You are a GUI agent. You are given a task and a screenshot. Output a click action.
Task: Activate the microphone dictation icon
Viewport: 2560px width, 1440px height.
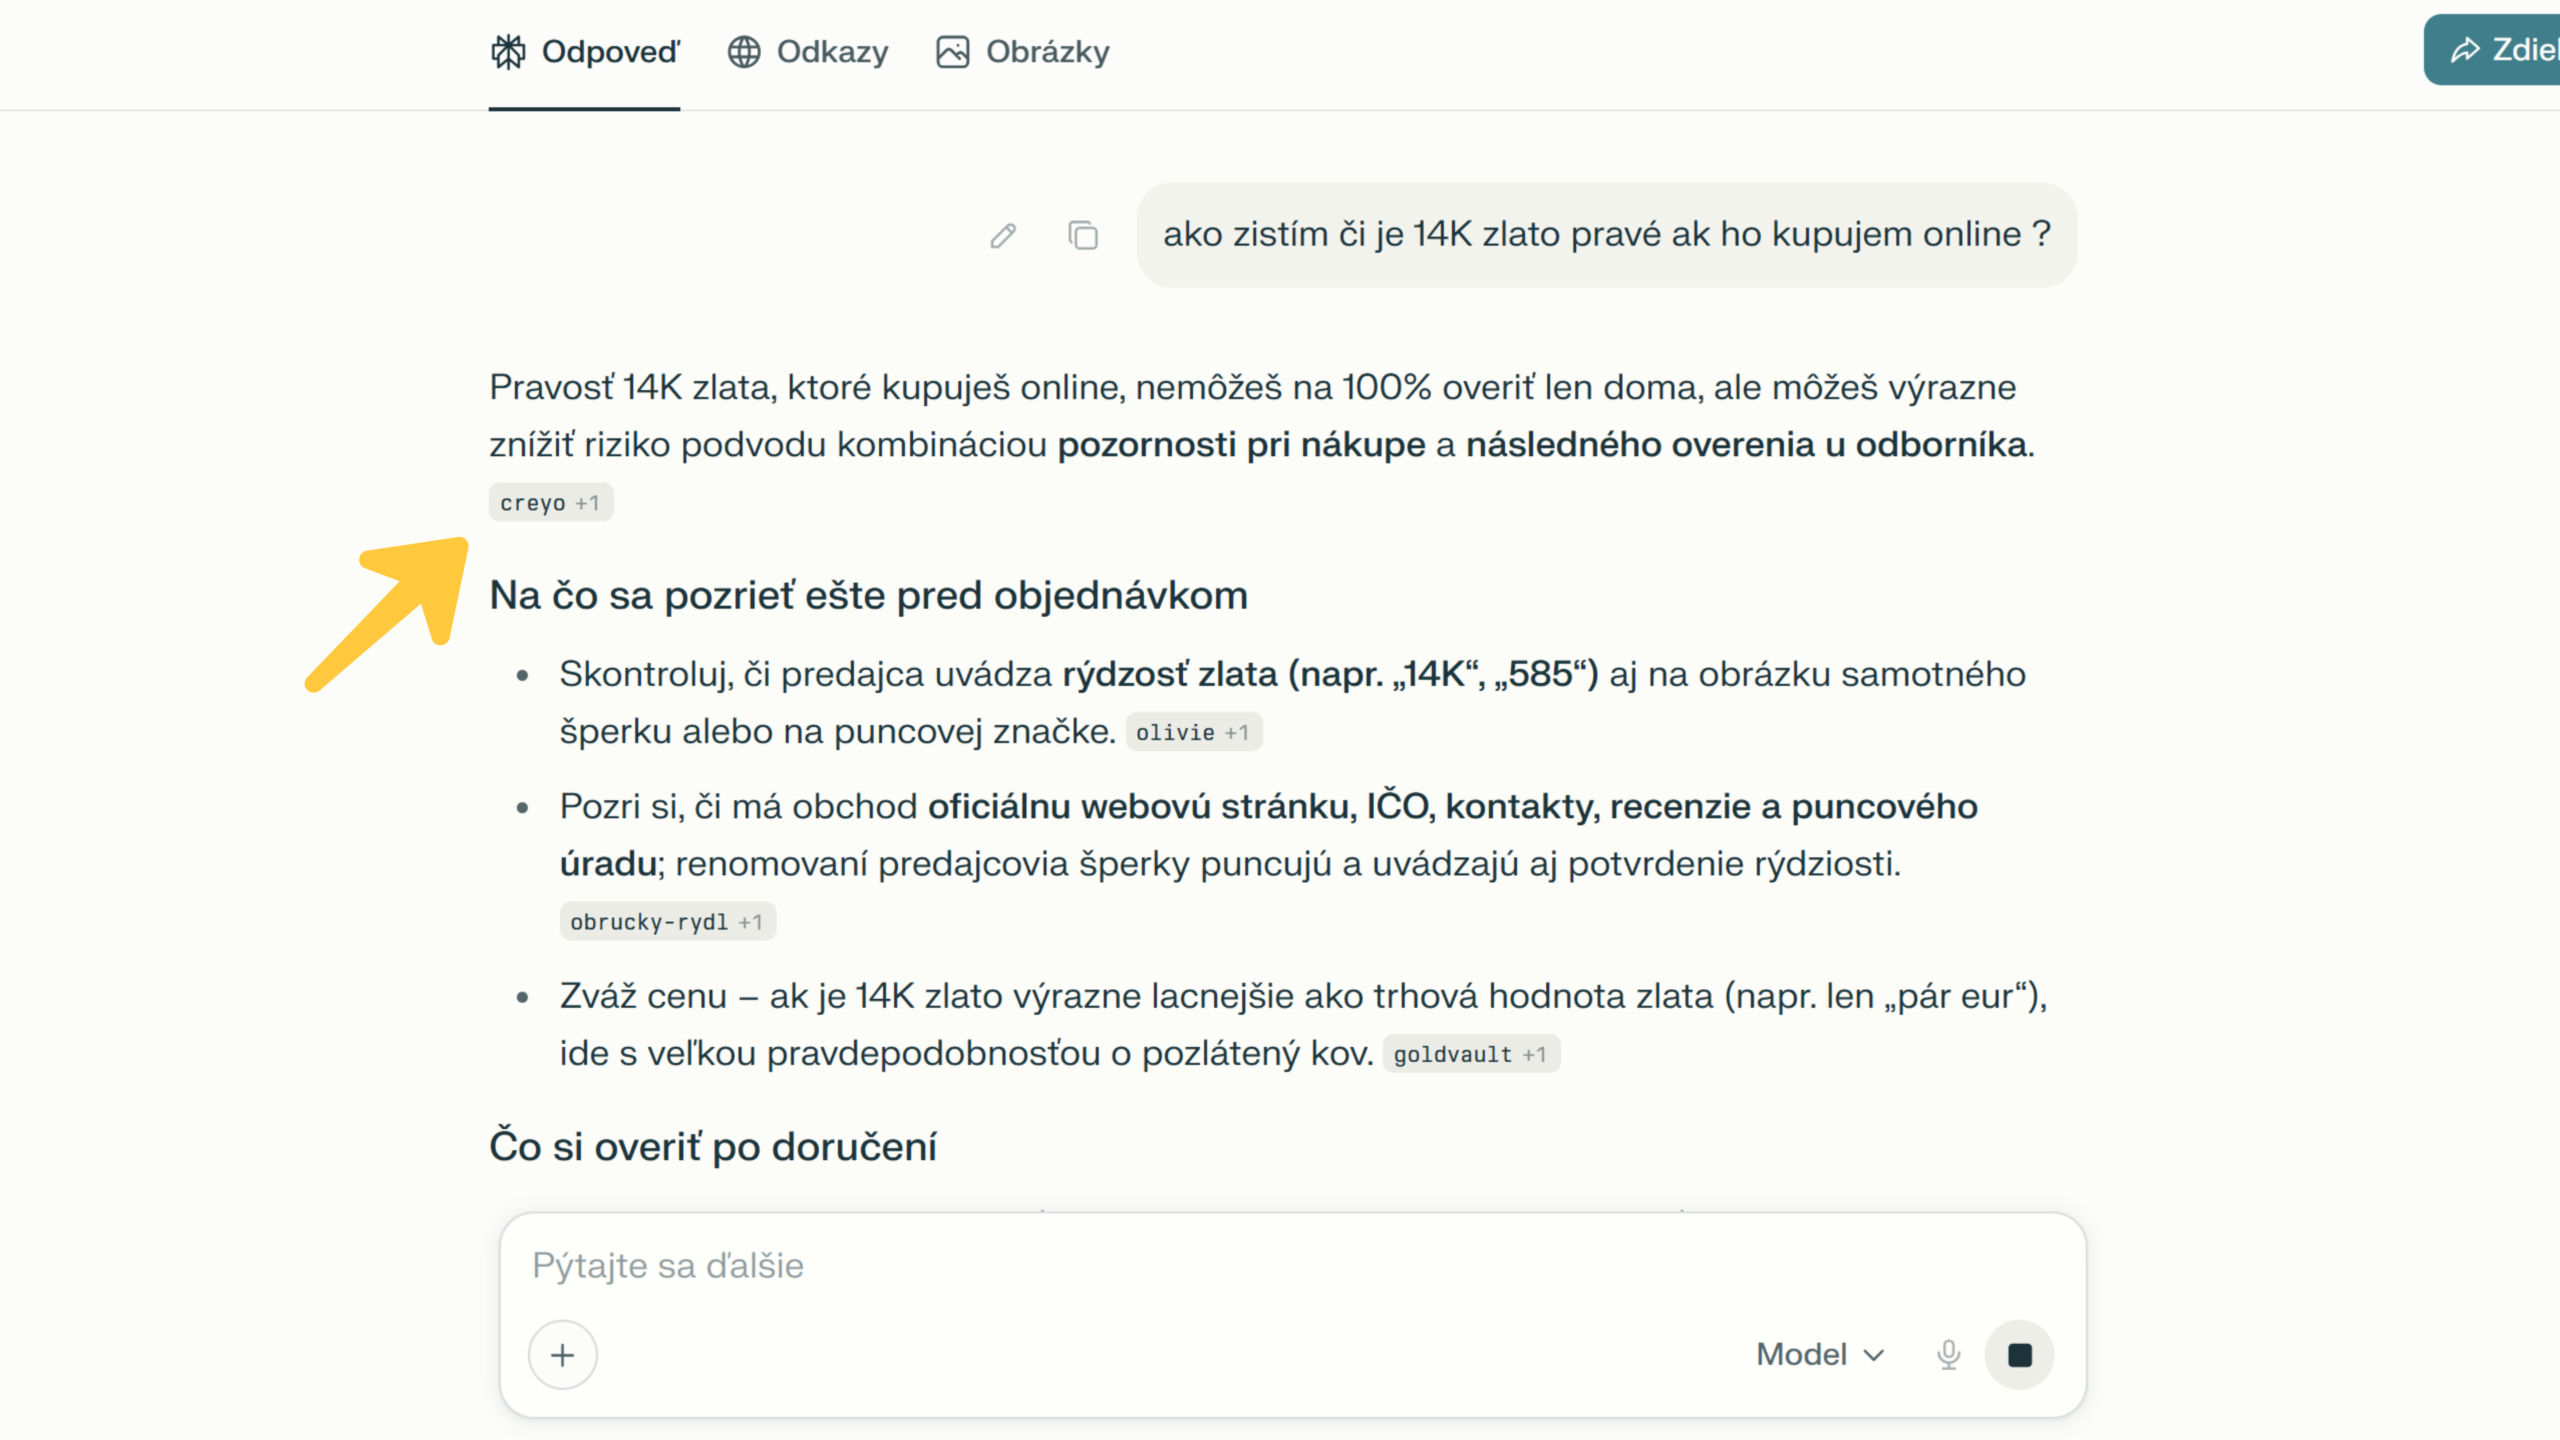(1948, 1355)
